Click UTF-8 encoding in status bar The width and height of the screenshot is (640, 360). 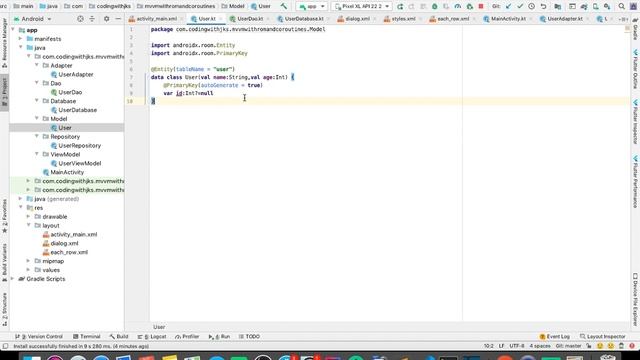point(517,346)
